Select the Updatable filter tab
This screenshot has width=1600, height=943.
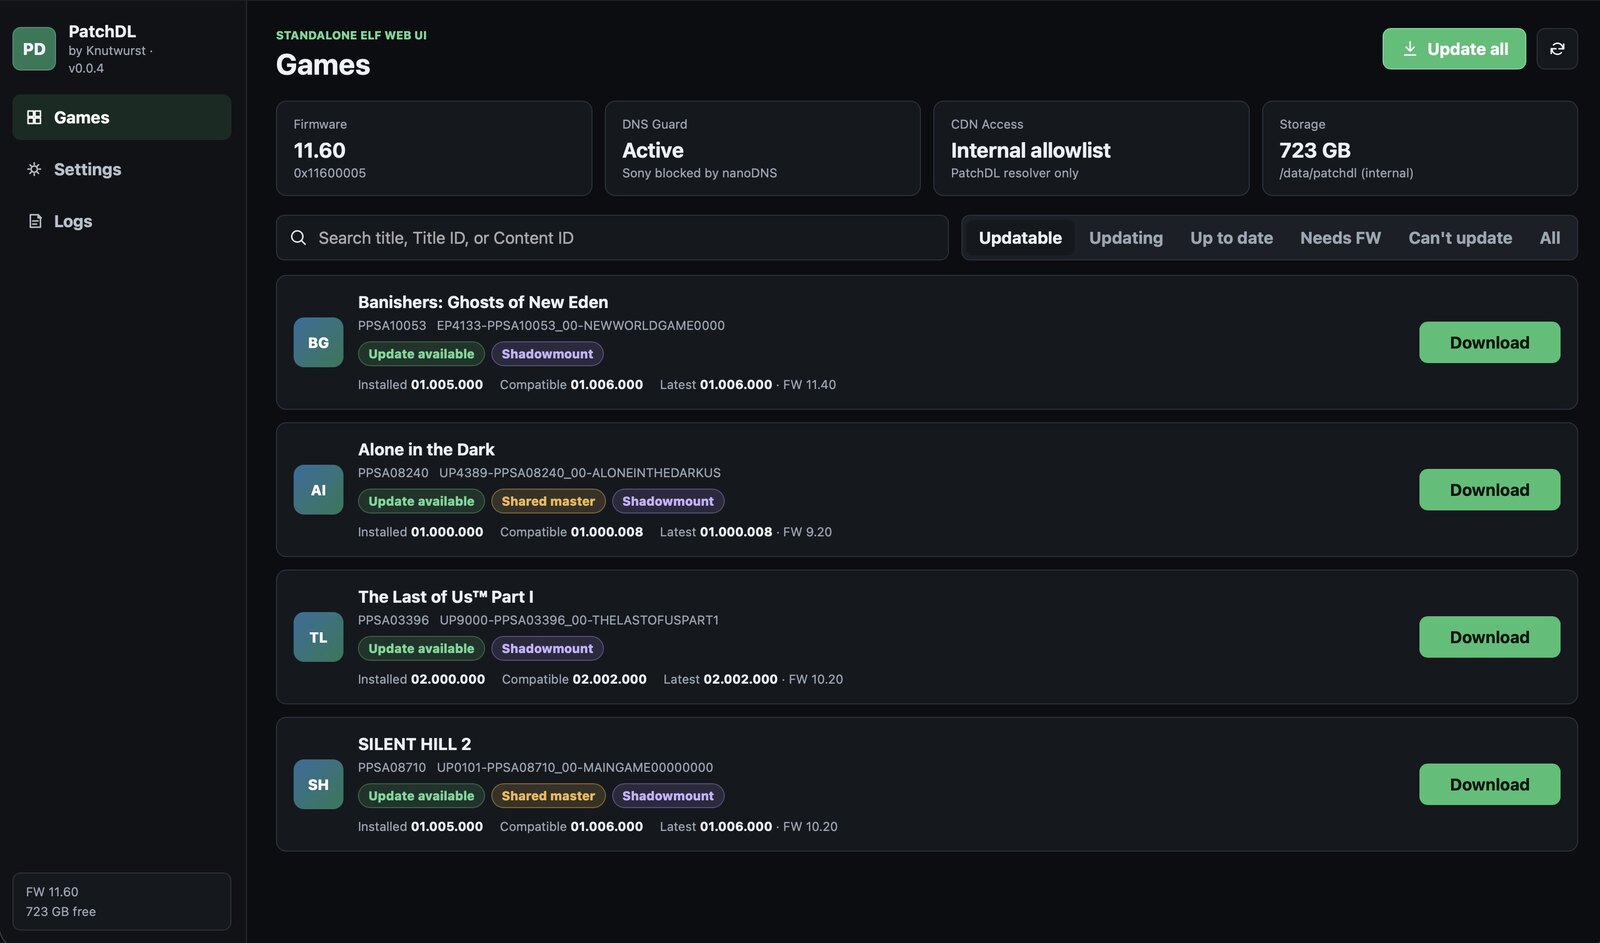pos(1020,238)
